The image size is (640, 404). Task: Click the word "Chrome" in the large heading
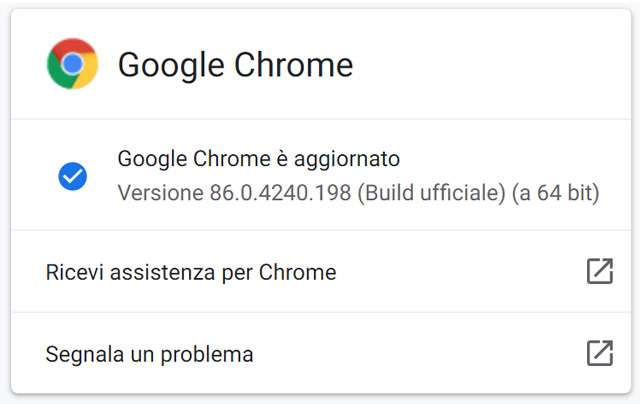293,65
